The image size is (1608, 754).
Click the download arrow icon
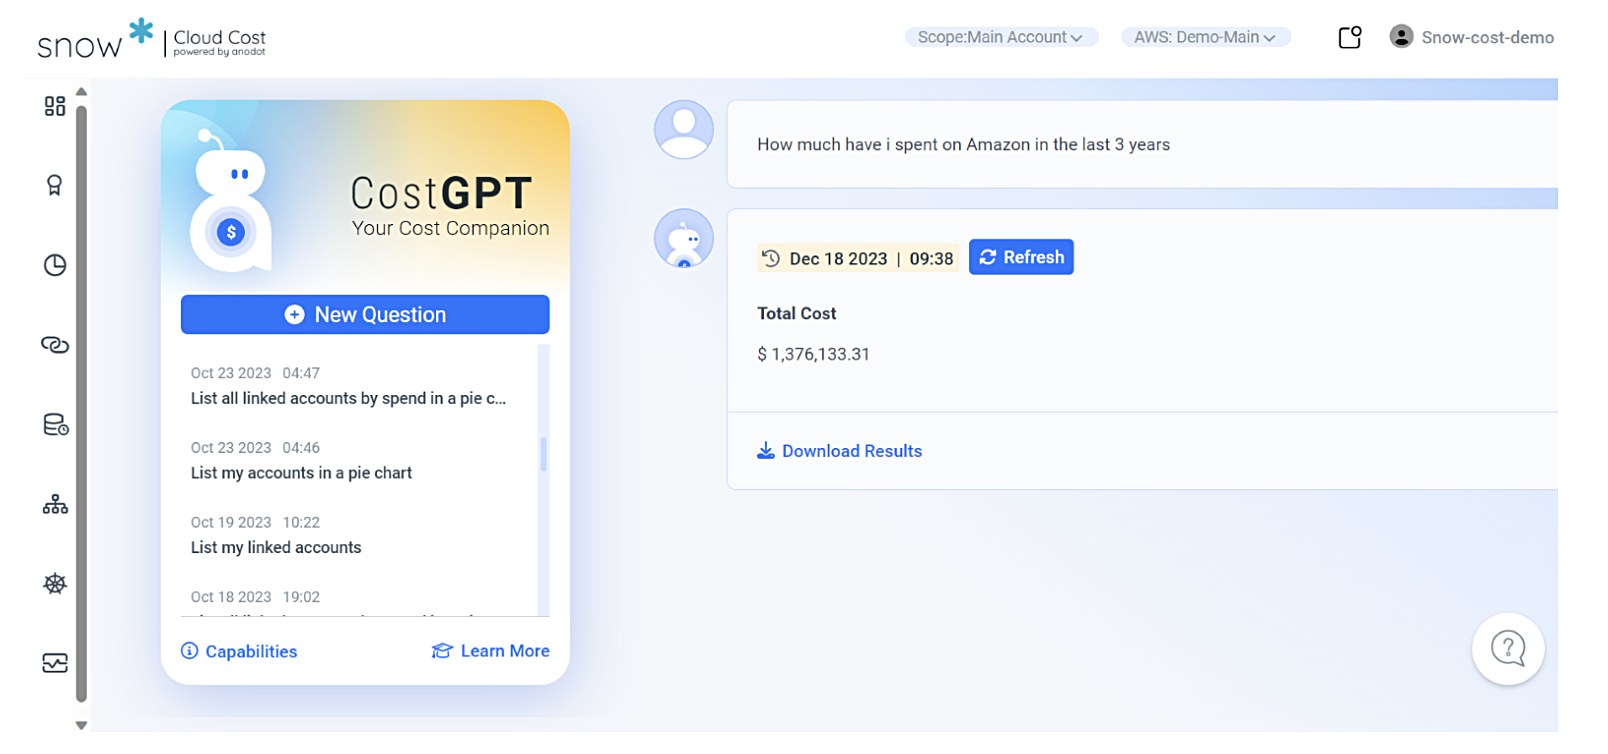[x=766, y=451]
